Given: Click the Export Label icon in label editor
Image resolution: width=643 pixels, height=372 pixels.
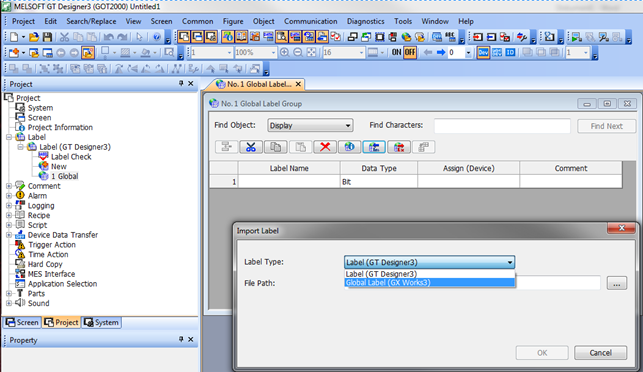Looking at the screenshot, I should (399, 147).
